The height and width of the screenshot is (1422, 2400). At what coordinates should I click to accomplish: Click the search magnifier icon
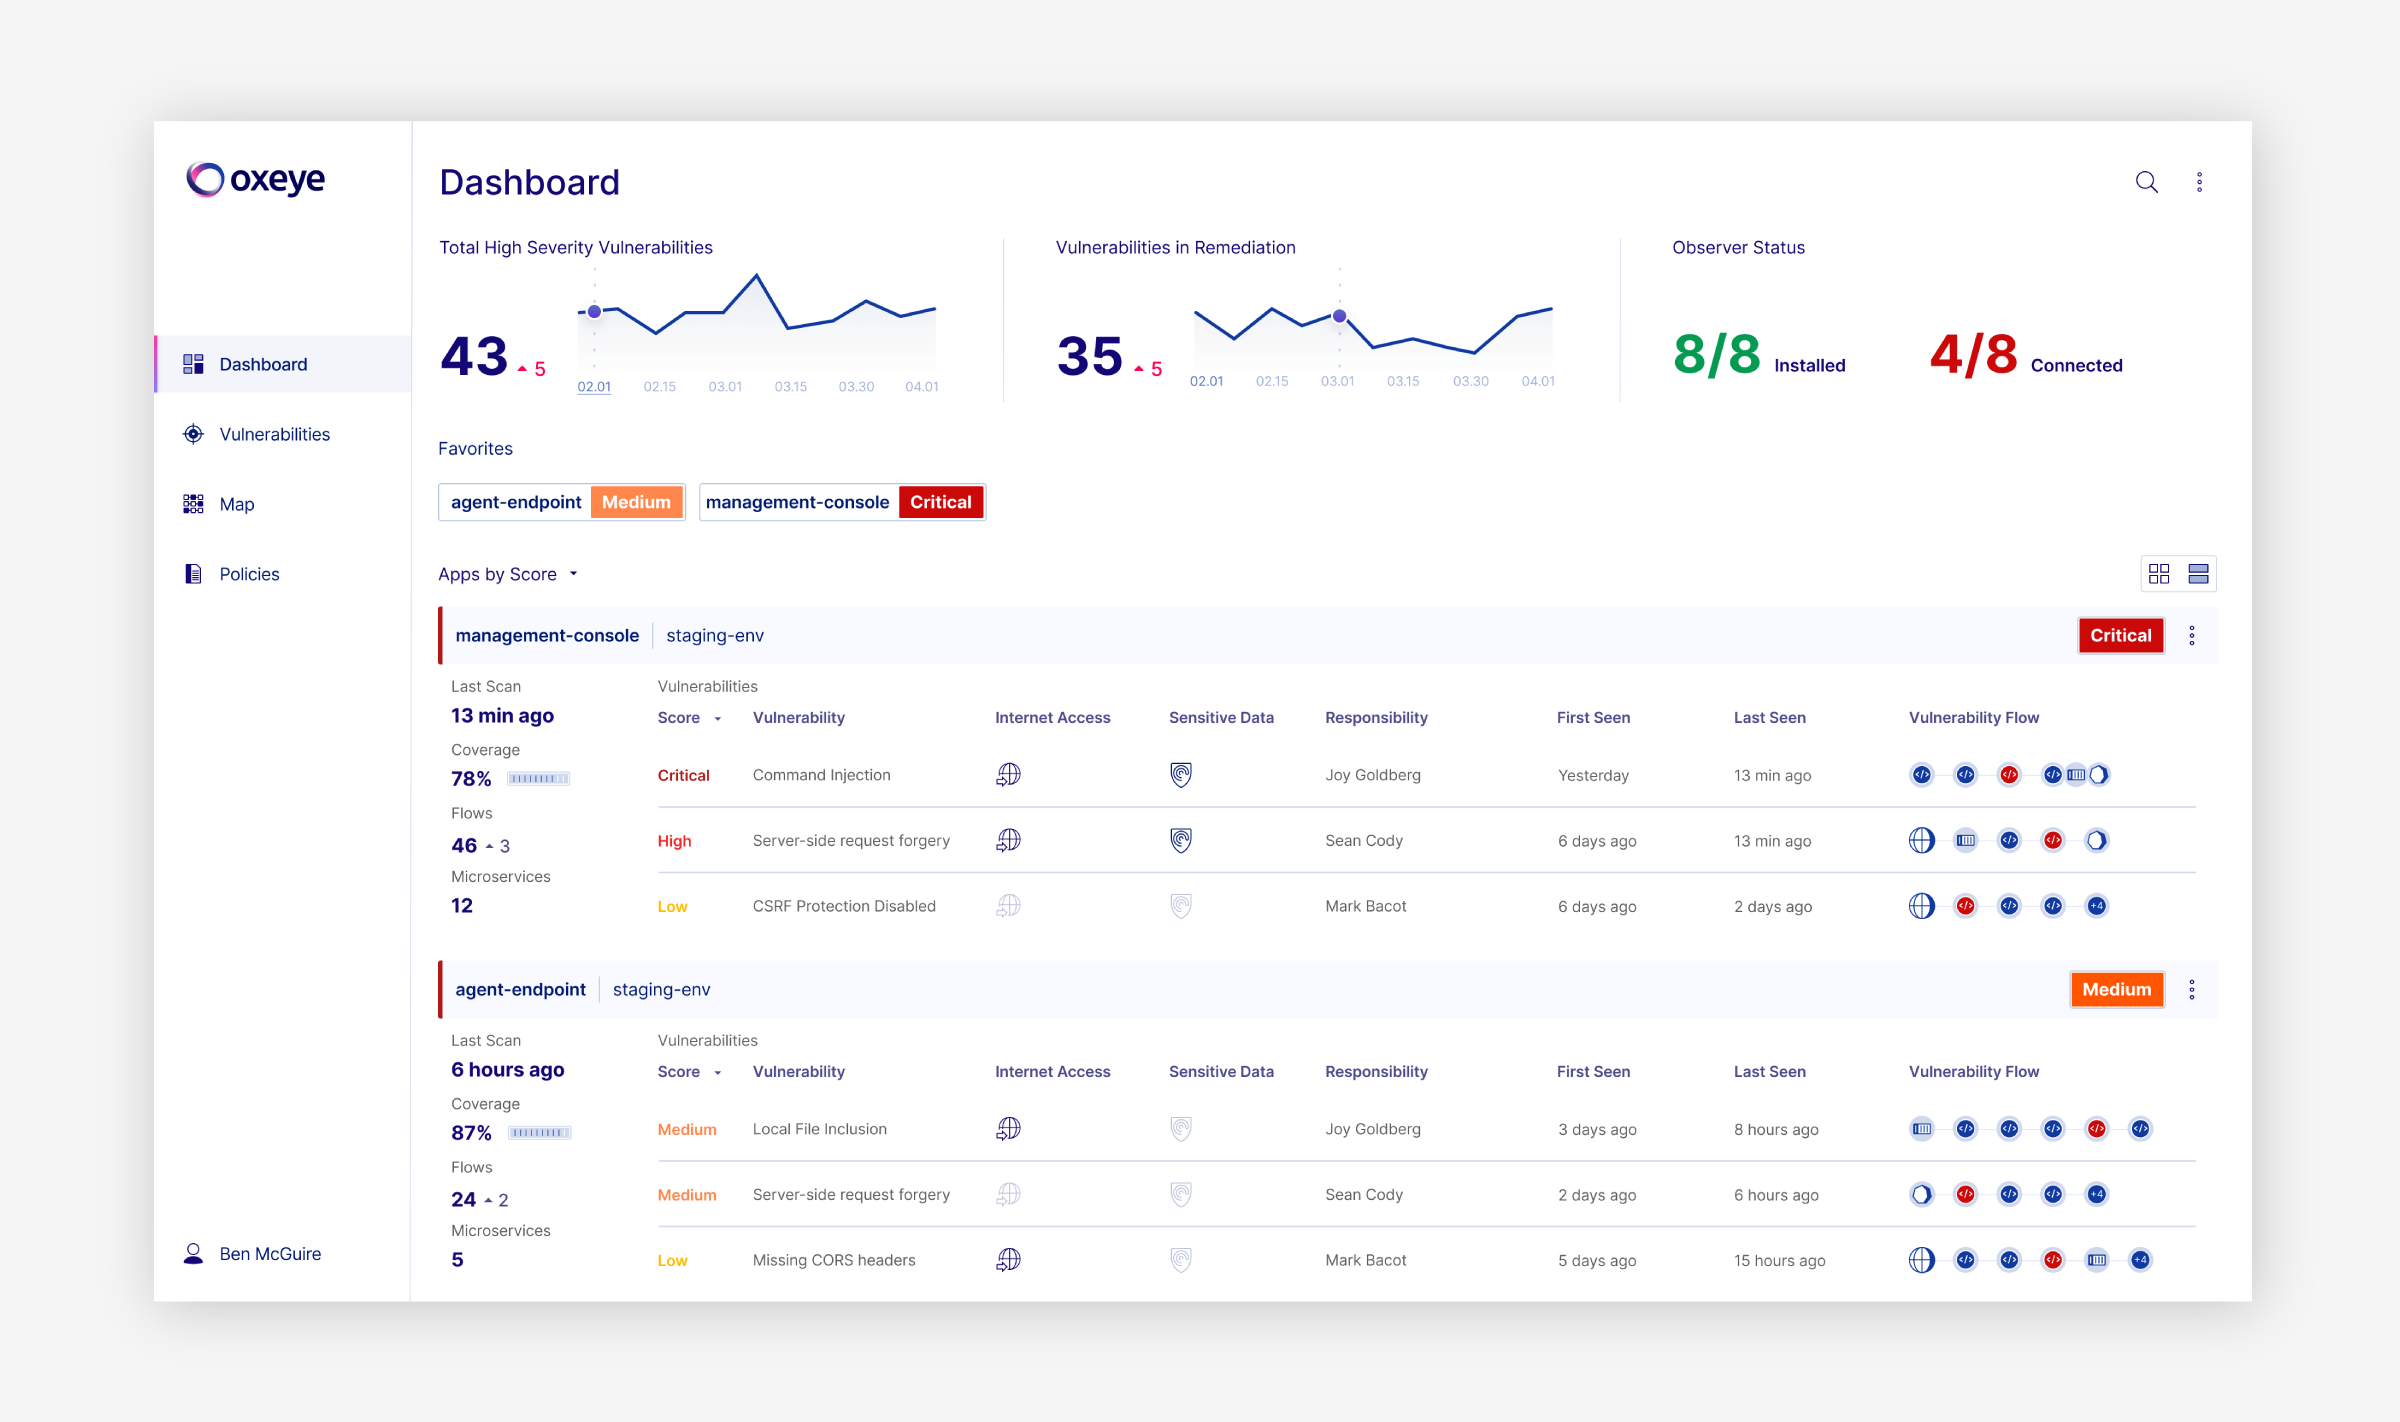2146,182
